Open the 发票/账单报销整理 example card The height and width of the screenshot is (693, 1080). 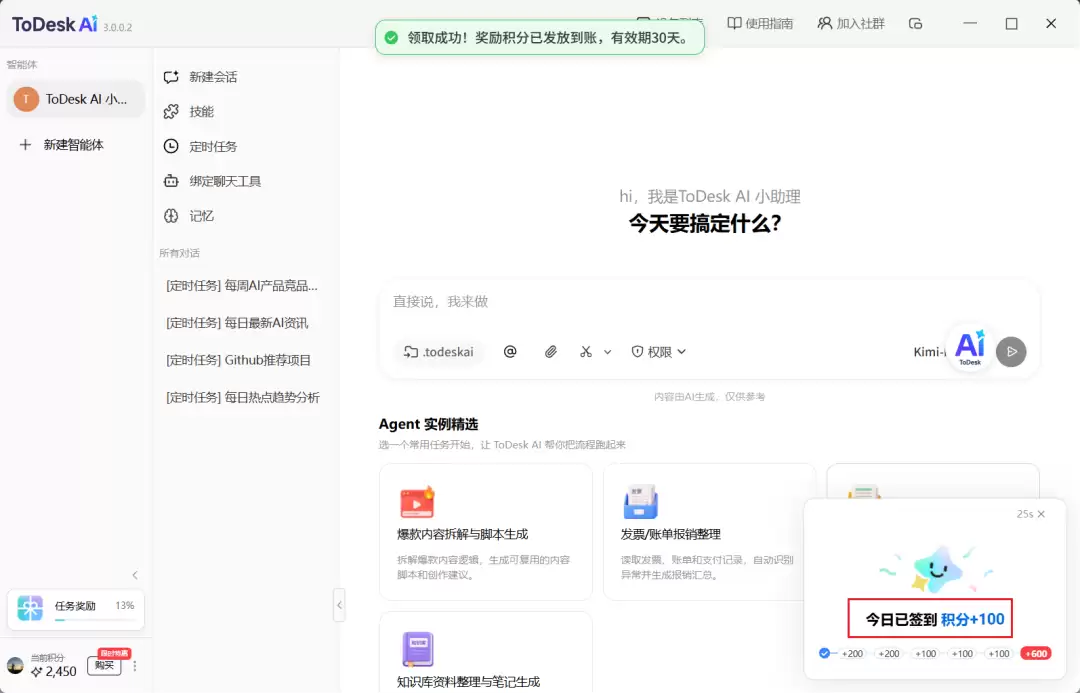point(709,532)
